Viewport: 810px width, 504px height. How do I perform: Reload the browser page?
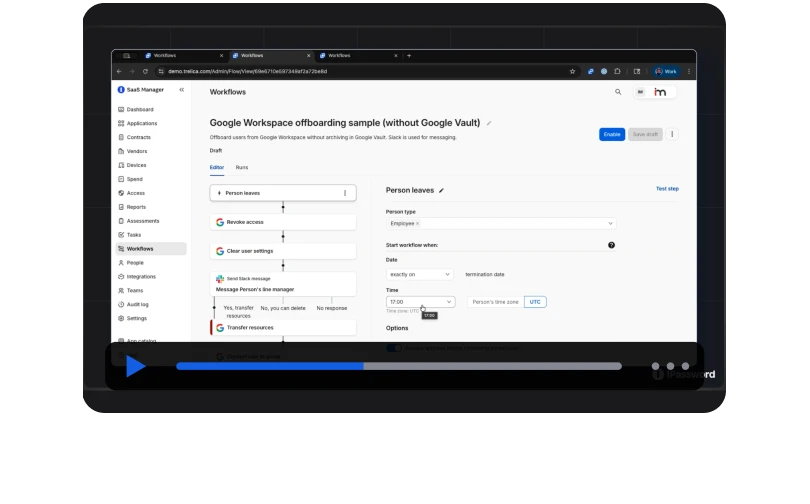pyautogui.click(x=145, y=72)
